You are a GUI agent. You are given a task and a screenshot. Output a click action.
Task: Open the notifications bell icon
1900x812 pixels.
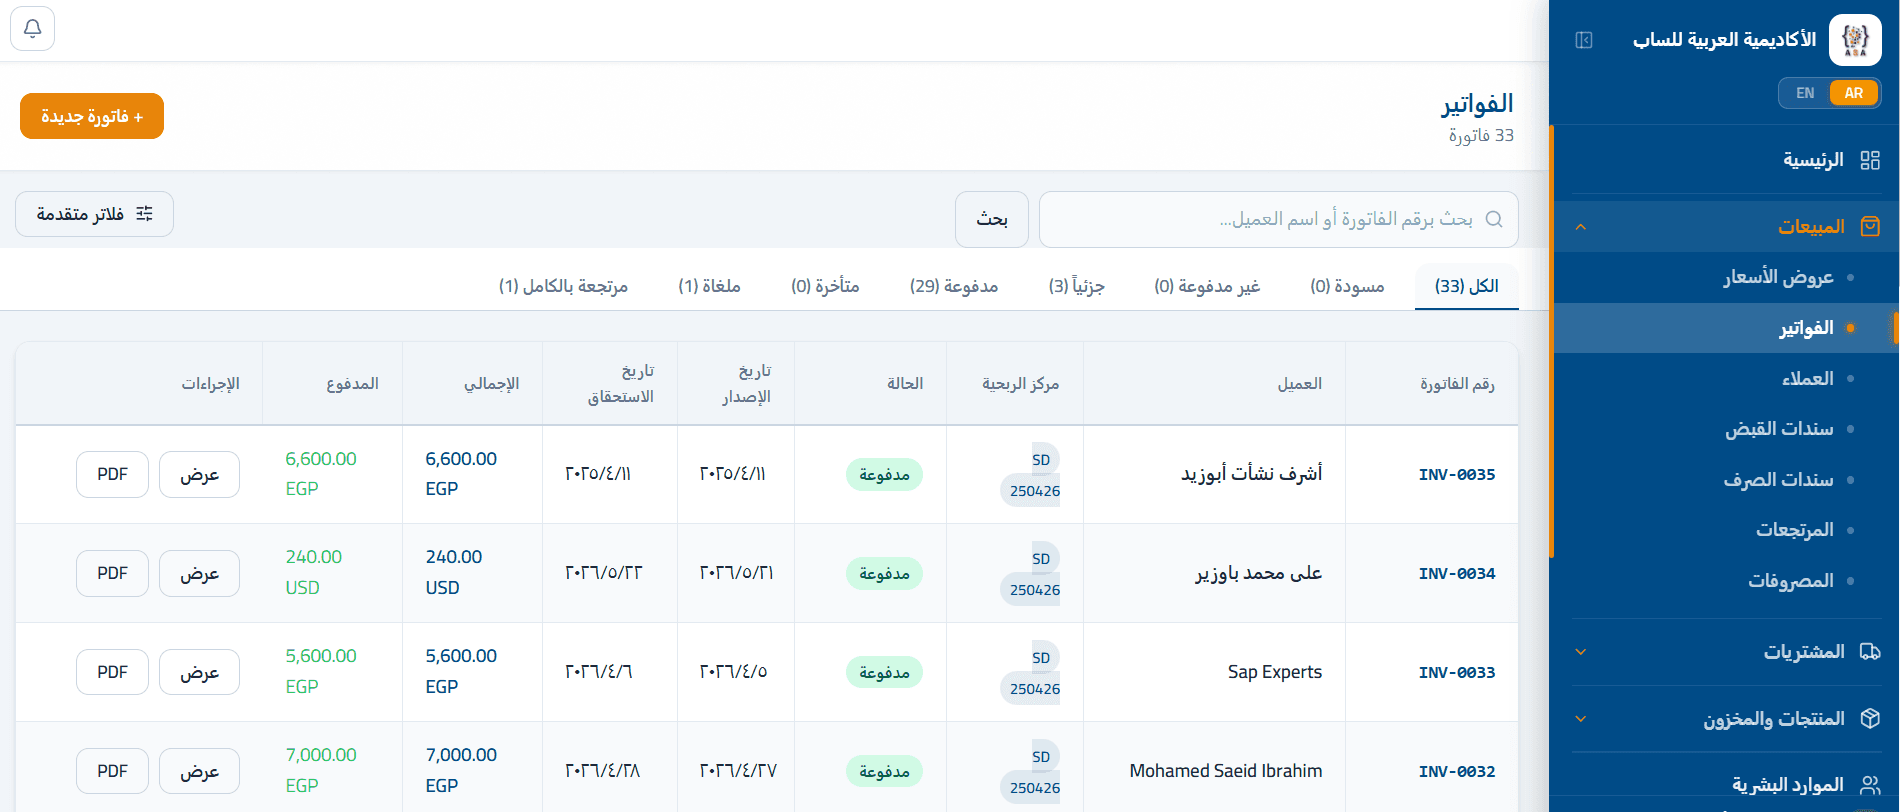click(x=32, y=29)
